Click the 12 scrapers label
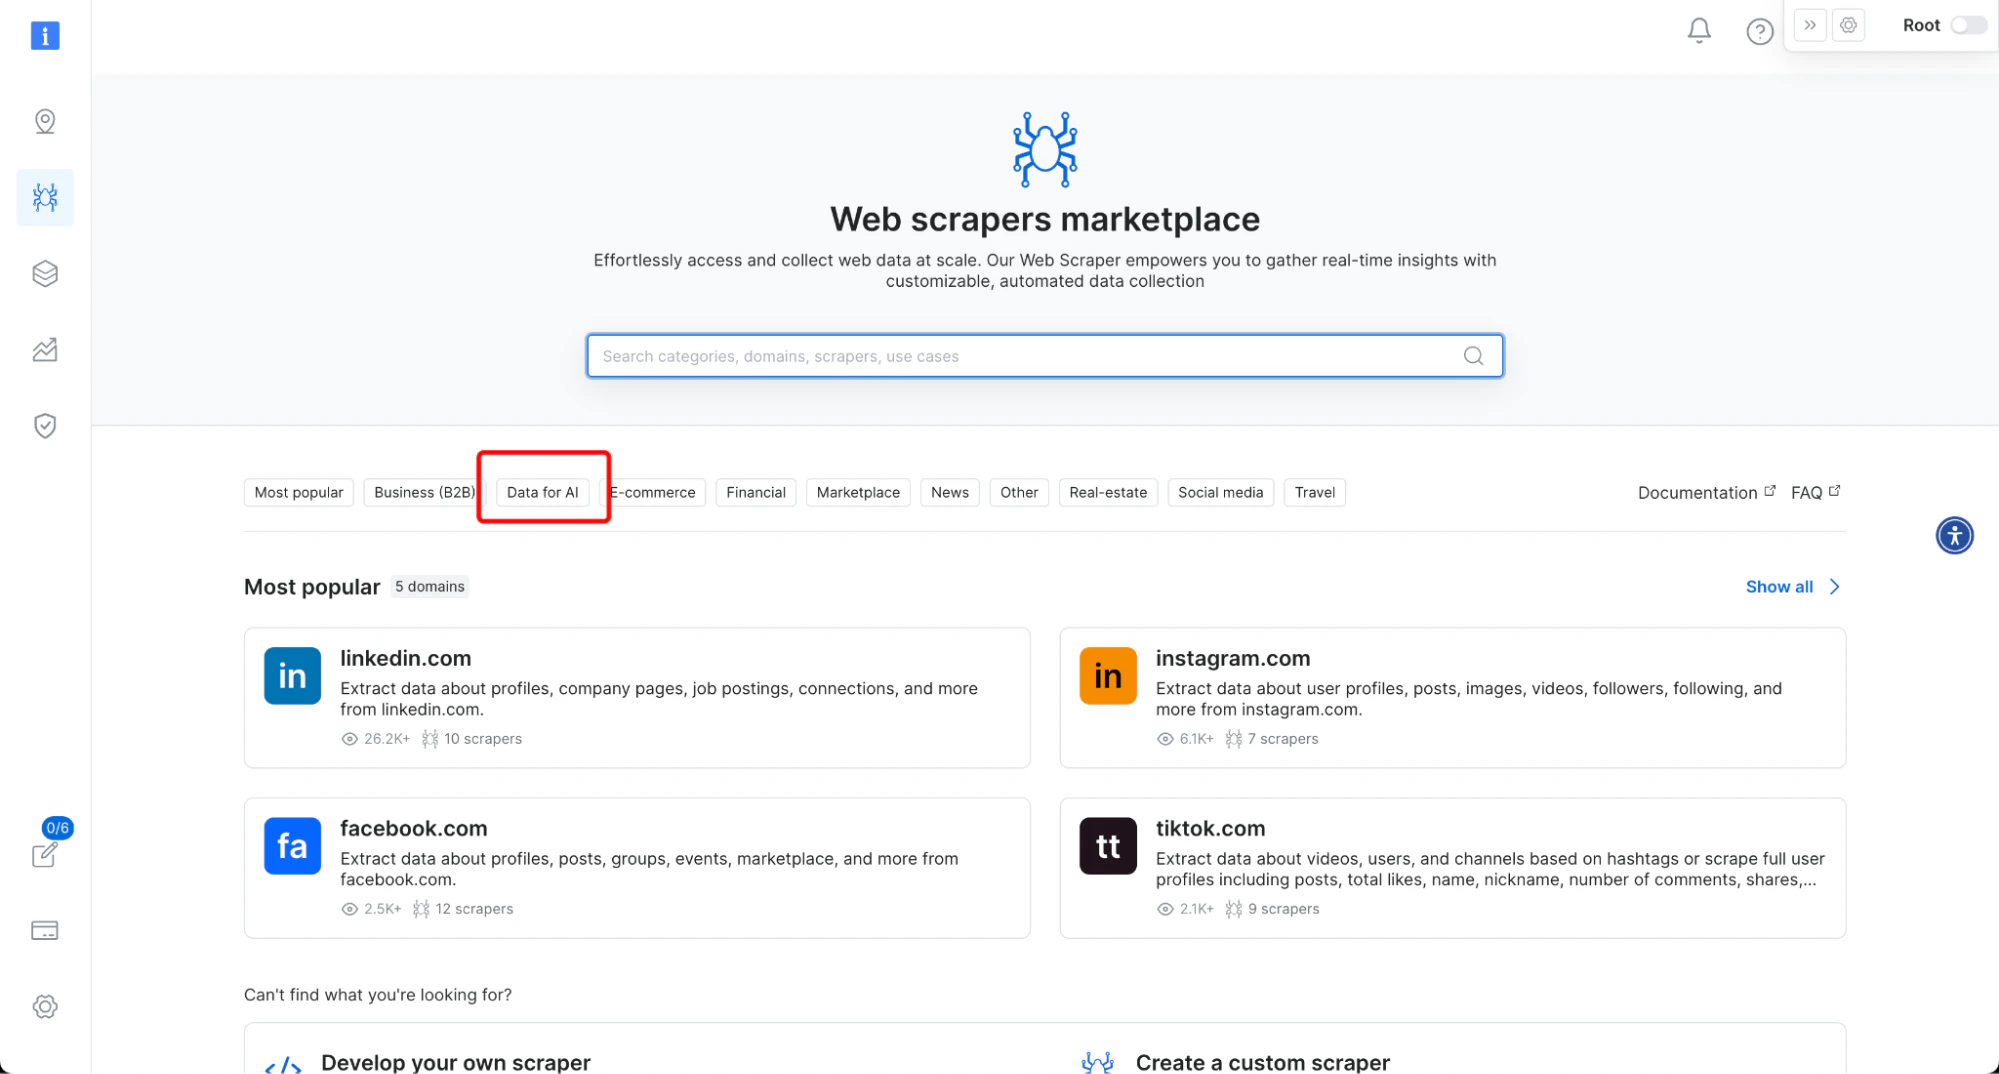 click(x=474, y=909)
